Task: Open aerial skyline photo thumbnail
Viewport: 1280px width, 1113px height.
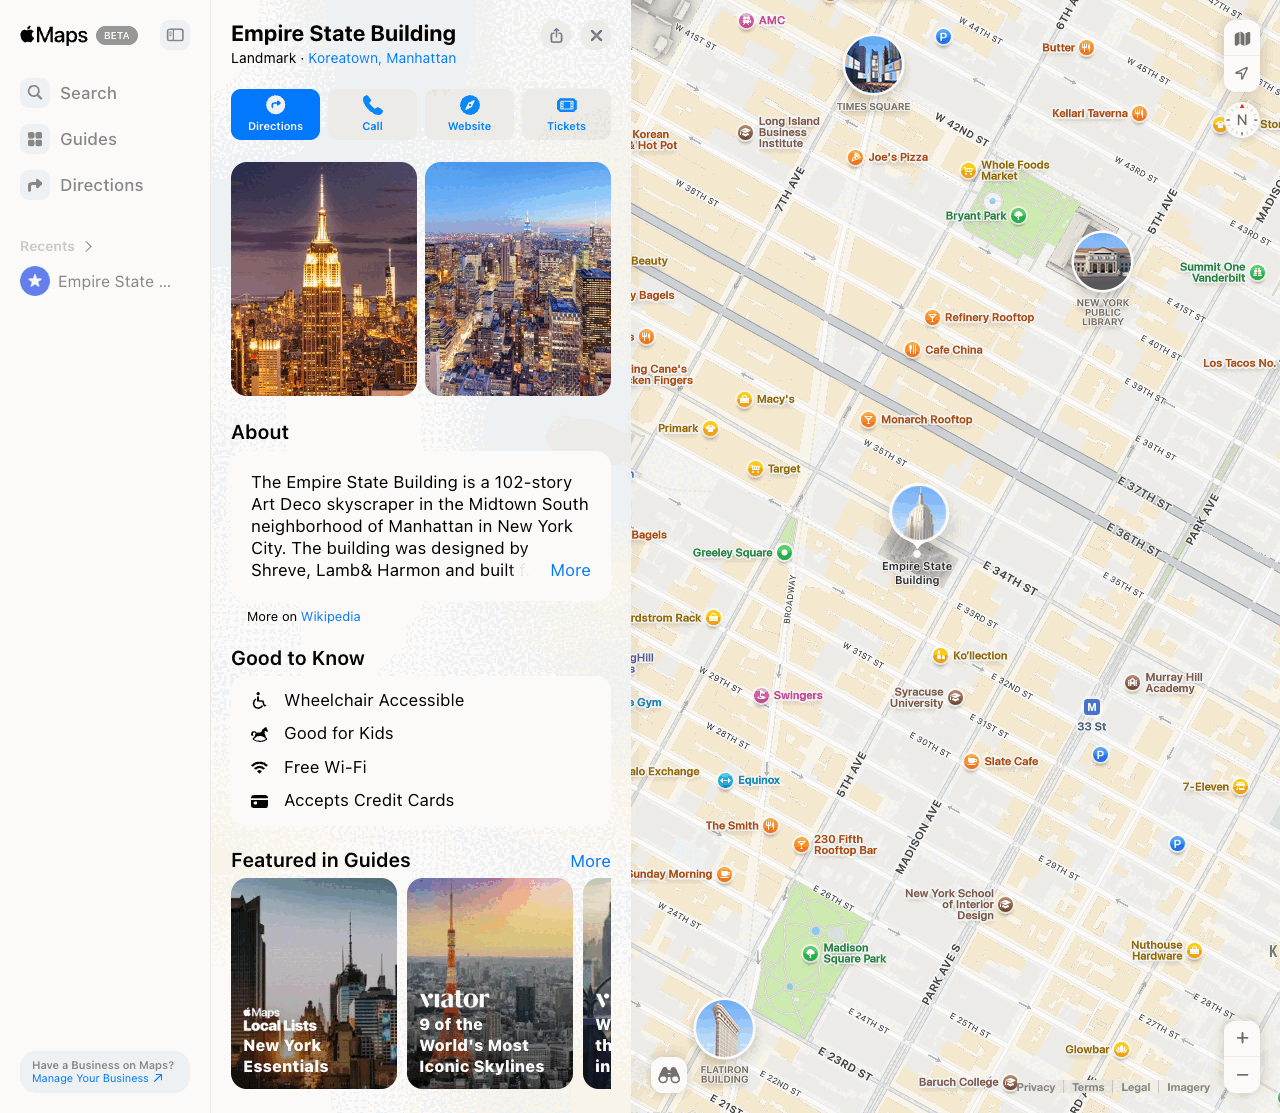Action: (x=518, y=279)
